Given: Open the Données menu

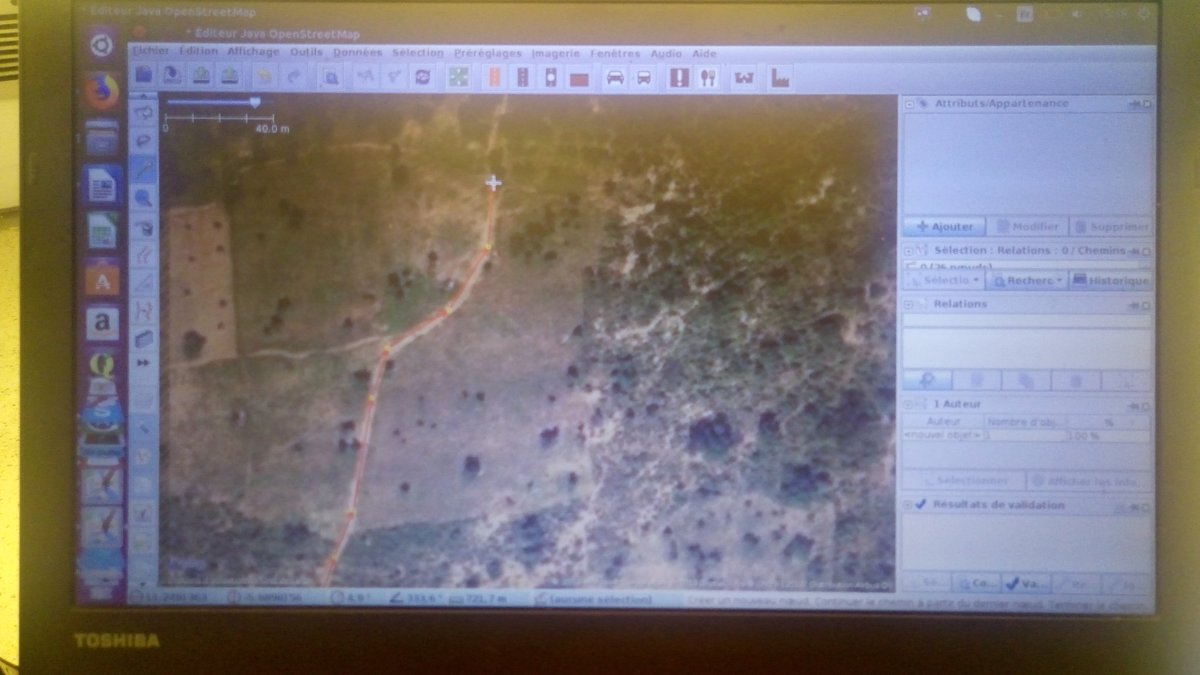Looking at the screenshot, I should [358, 52].
